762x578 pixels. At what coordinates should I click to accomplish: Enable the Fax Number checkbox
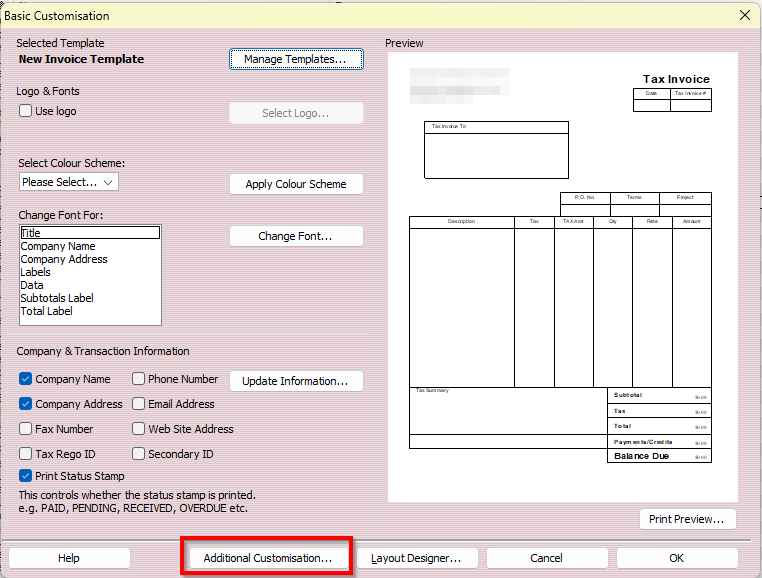click(x=25, y=429)
